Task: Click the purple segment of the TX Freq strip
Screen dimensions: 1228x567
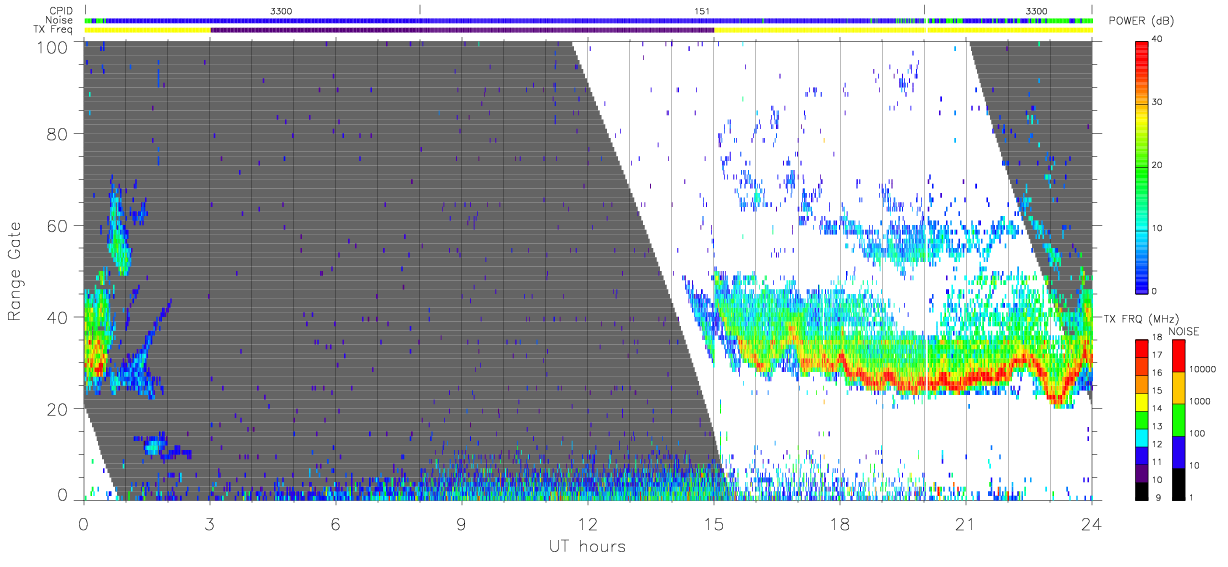Action: pos(462,30)
